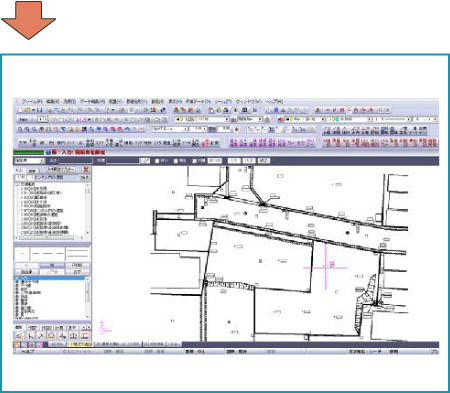Open the dropdown at left of dark input bar
450x393 pixels.
click(x=29, y=161)
